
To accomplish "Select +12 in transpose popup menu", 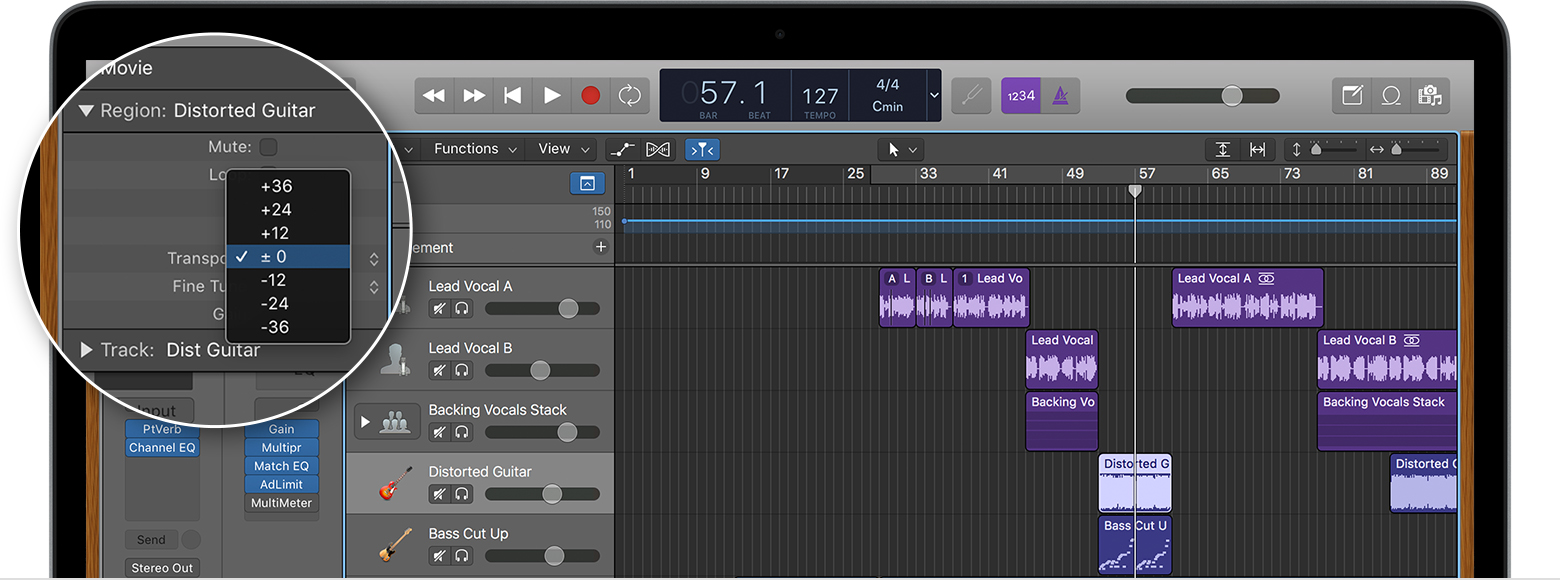I will coord(288,233).
